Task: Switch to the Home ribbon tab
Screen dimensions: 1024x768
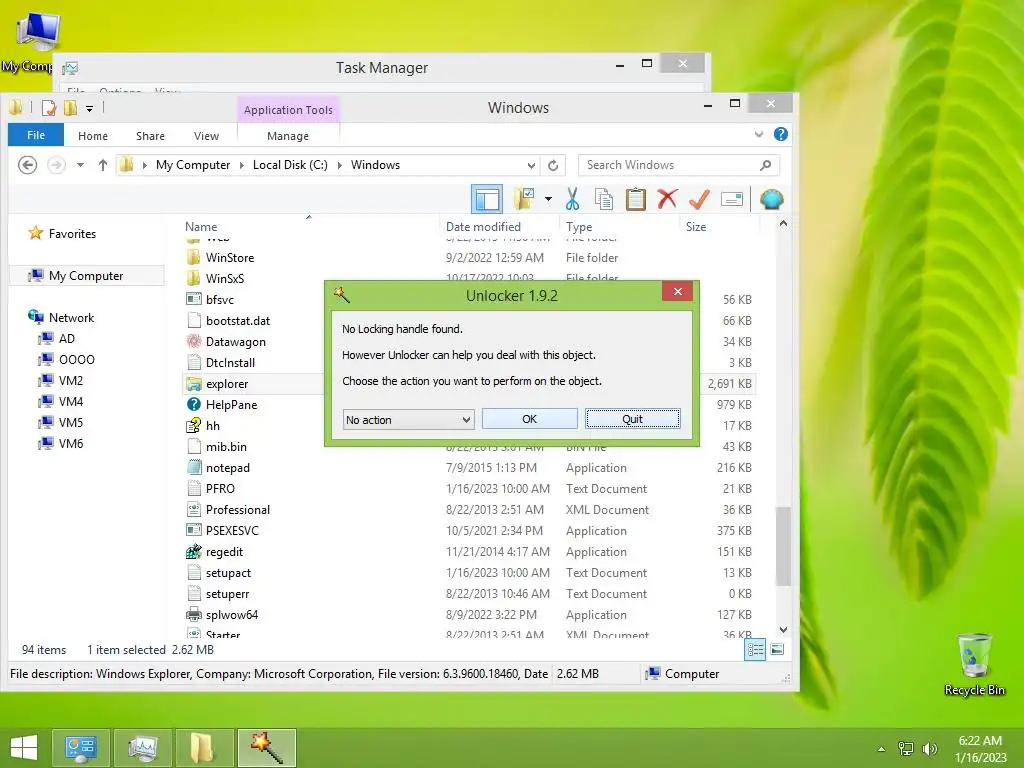Action: 93,136
